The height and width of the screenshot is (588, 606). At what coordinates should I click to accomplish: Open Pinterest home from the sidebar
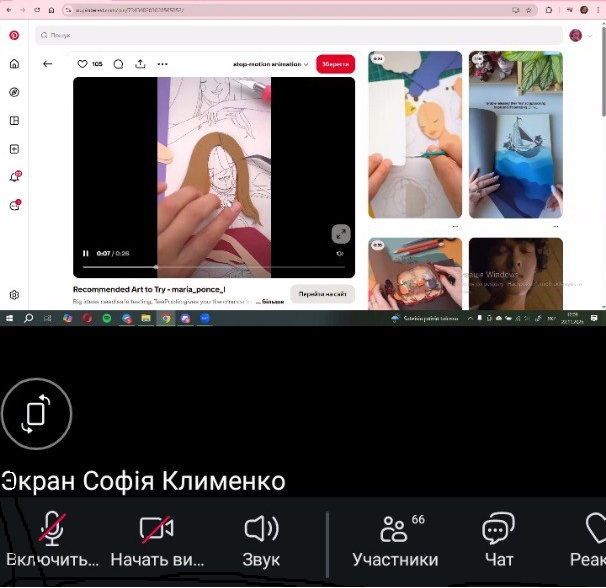pos(14,64)
